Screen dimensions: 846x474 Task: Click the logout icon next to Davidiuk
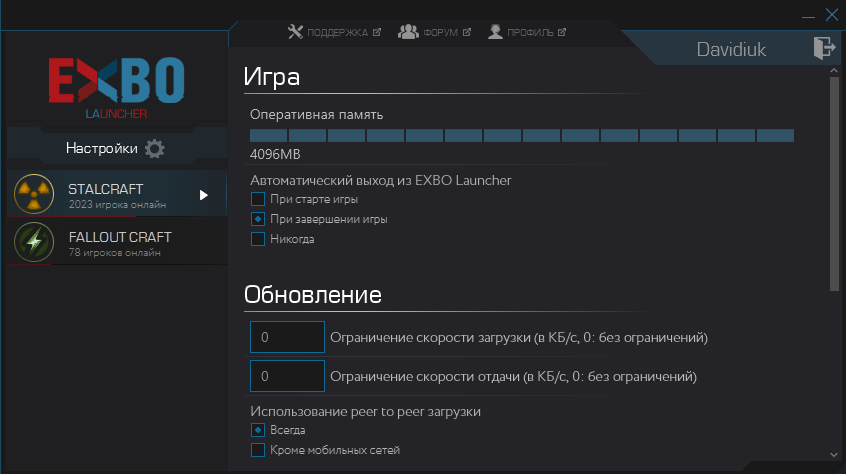point(824,48)
